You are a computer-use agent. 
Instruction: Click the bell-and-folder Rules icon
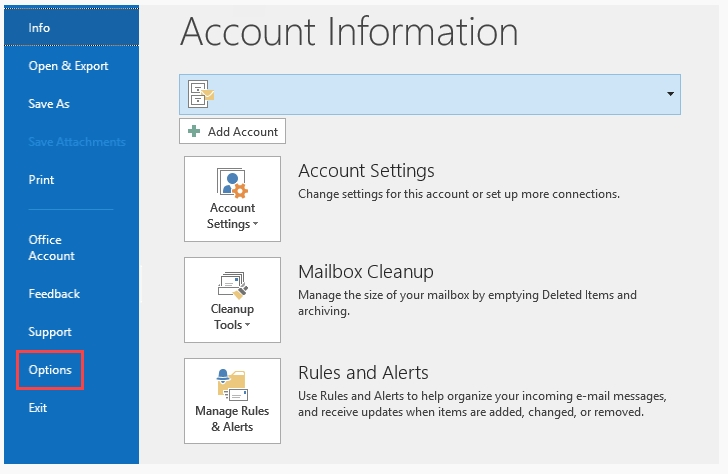(x=232, y=385)
